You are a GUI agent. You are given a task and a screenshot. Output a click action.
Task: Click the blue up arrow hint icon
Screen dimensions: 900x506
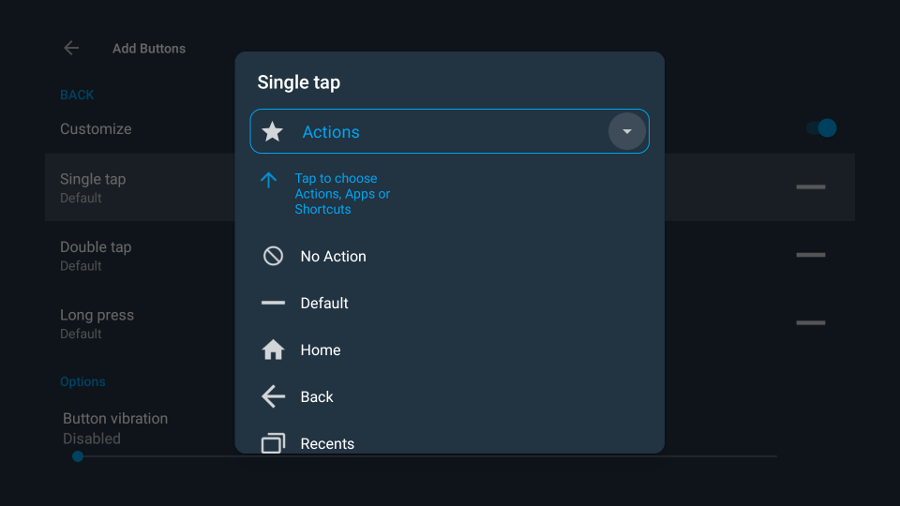coord(269,180)
